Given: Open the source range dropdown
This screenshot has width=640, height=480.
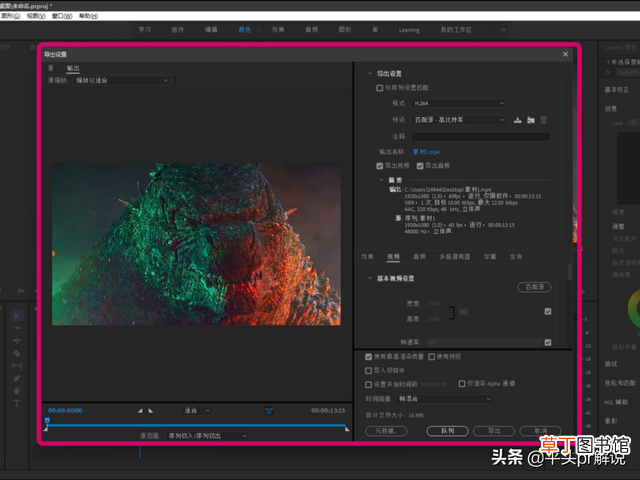Looking at the screenshot, I should (x=207, y=436).
